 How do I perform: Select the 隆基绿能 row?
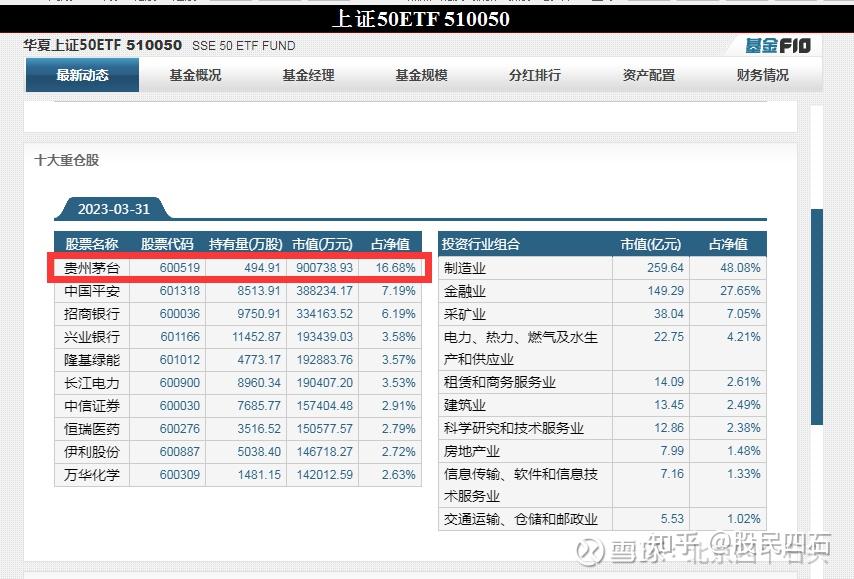(x=94, y=359)
